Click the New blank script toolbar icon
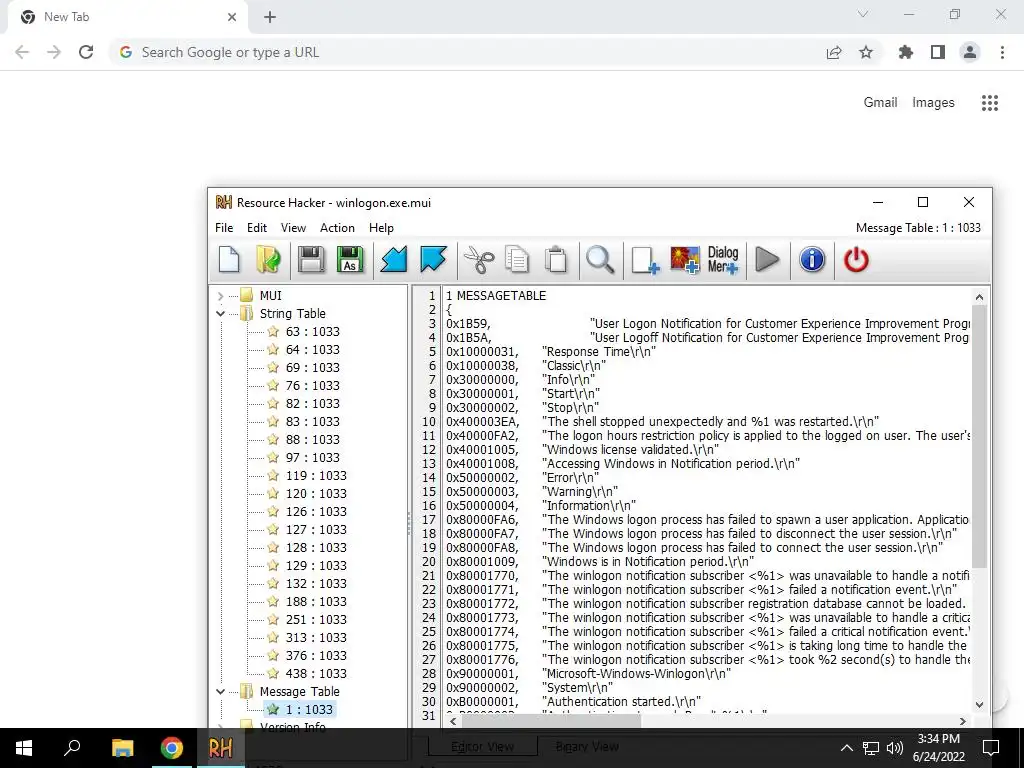 click(229, 260)
